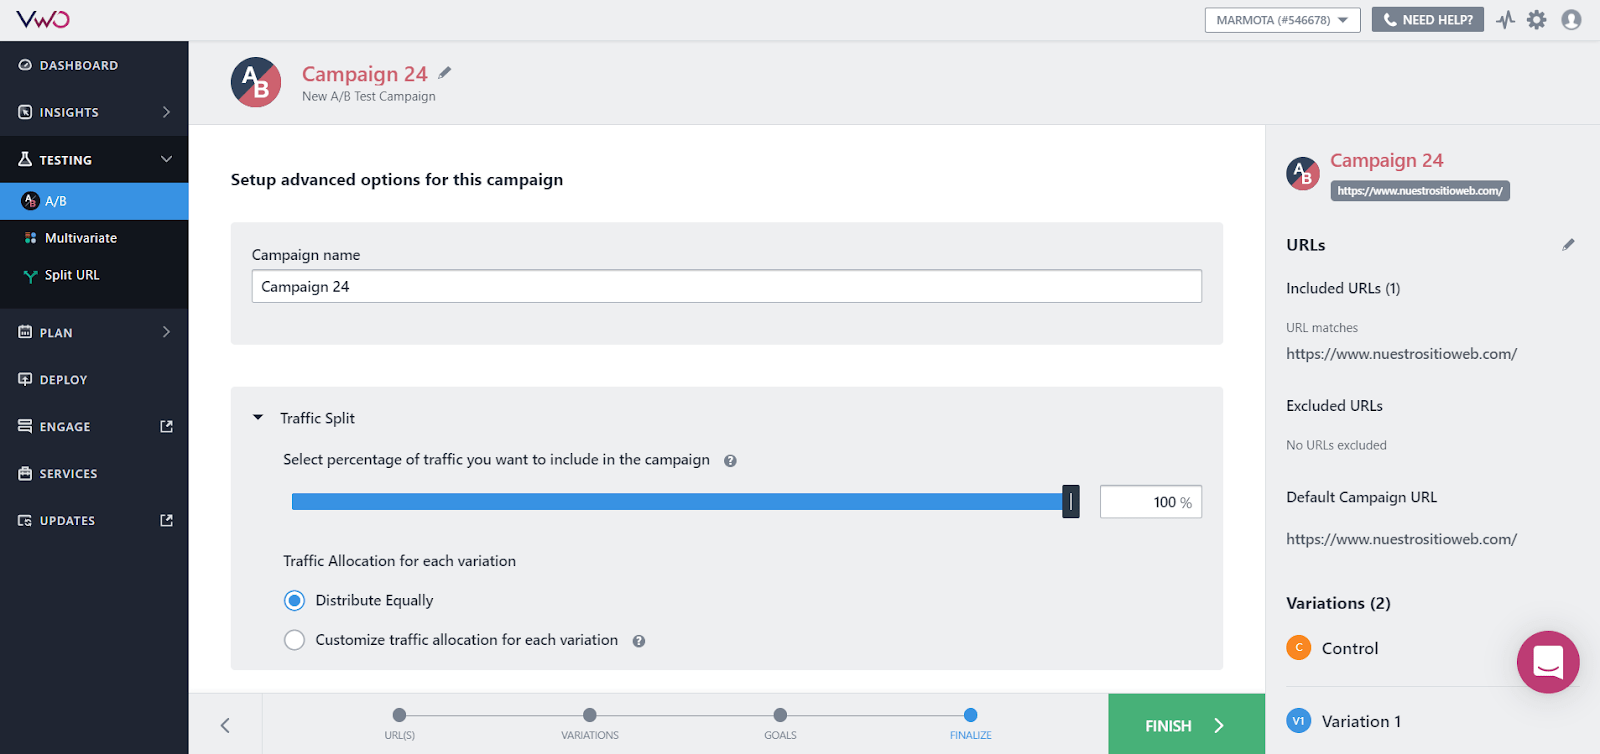Edit campaign name pencil next to title
Screen dimensions: 1600x754
[x=445, y=73]
